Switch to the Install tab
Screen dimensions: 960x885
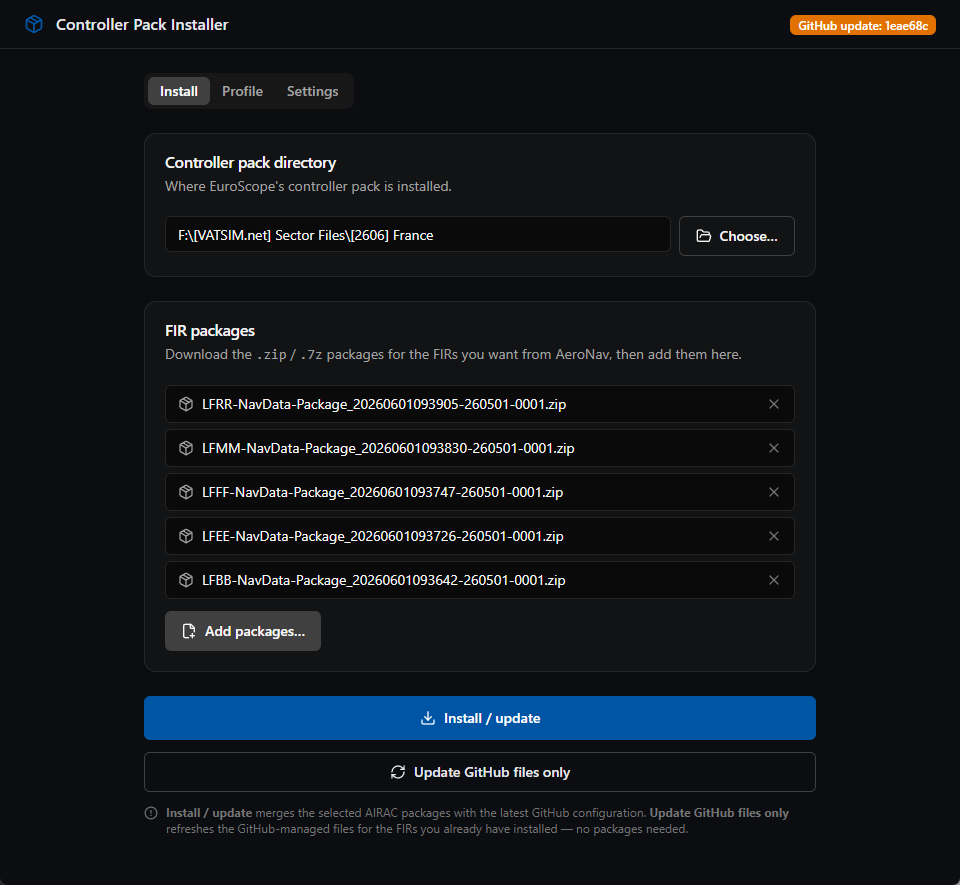(x=179, y=91)
